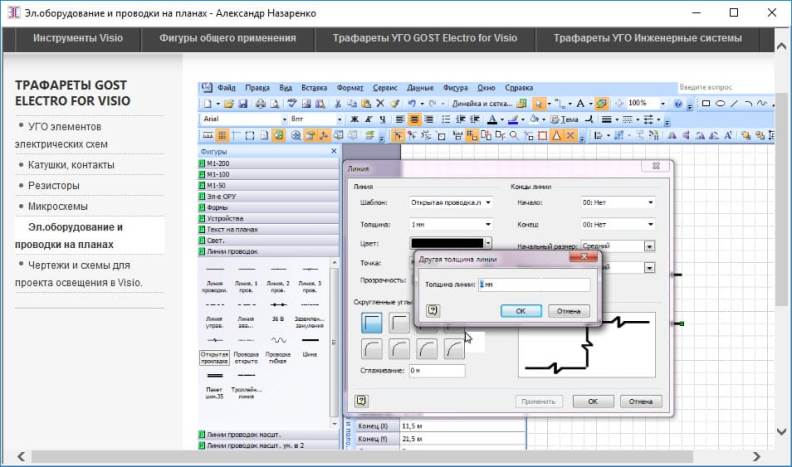Click the Text tool letter A icon

click(580, 103)
